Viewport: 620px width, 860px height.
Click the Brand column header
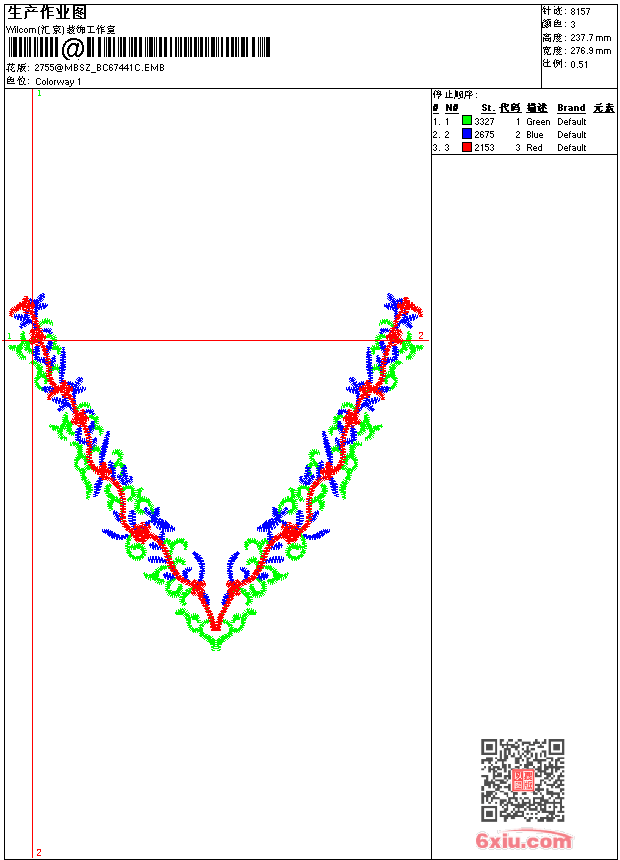(571, 108)
